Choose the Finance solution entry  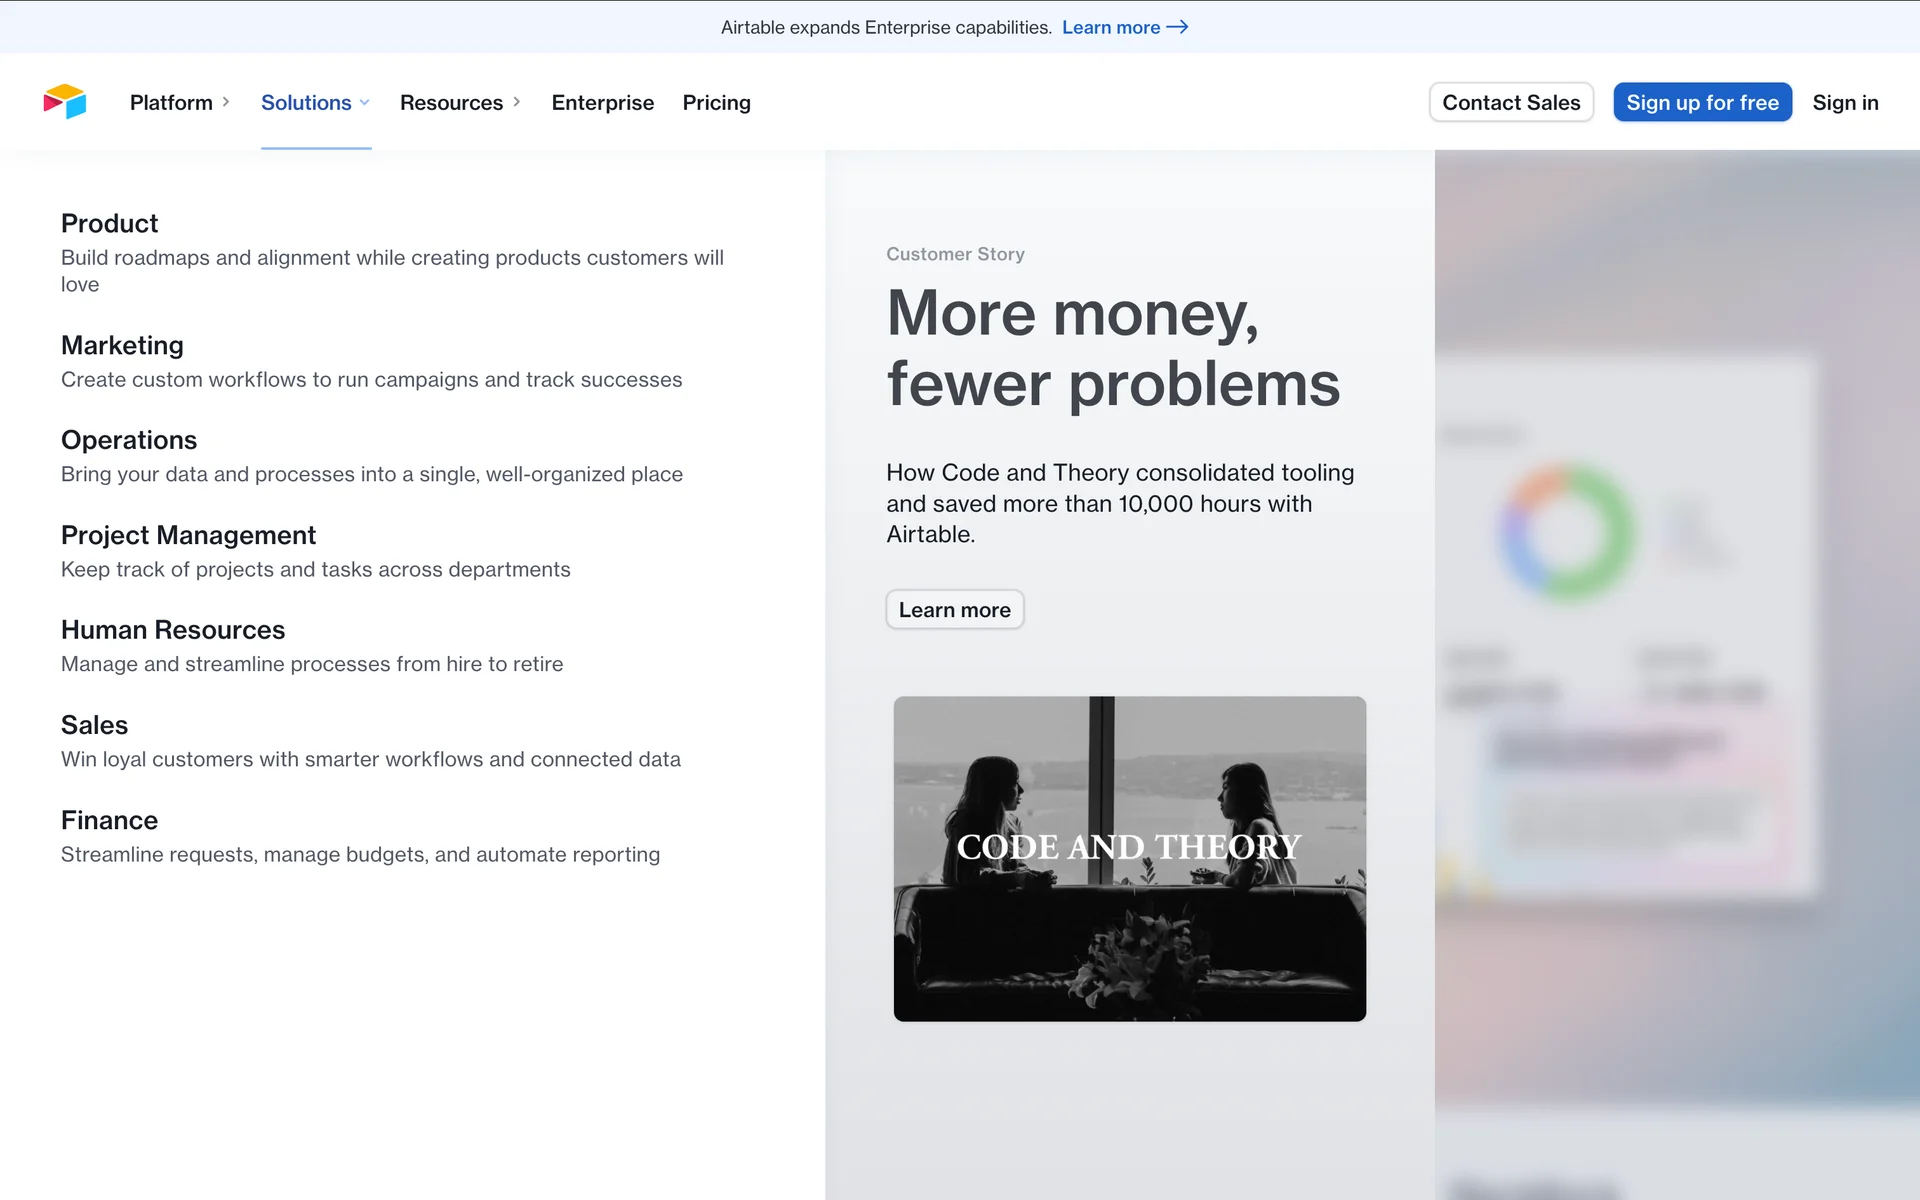pos(109,820)
